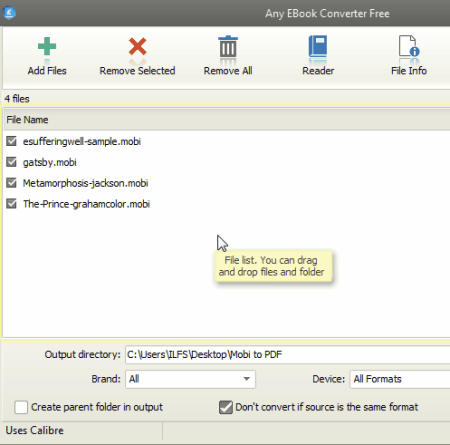Click the red X Remove Selected icon
450x445 pixels.
pyautogui.click(x=137, y=46)
